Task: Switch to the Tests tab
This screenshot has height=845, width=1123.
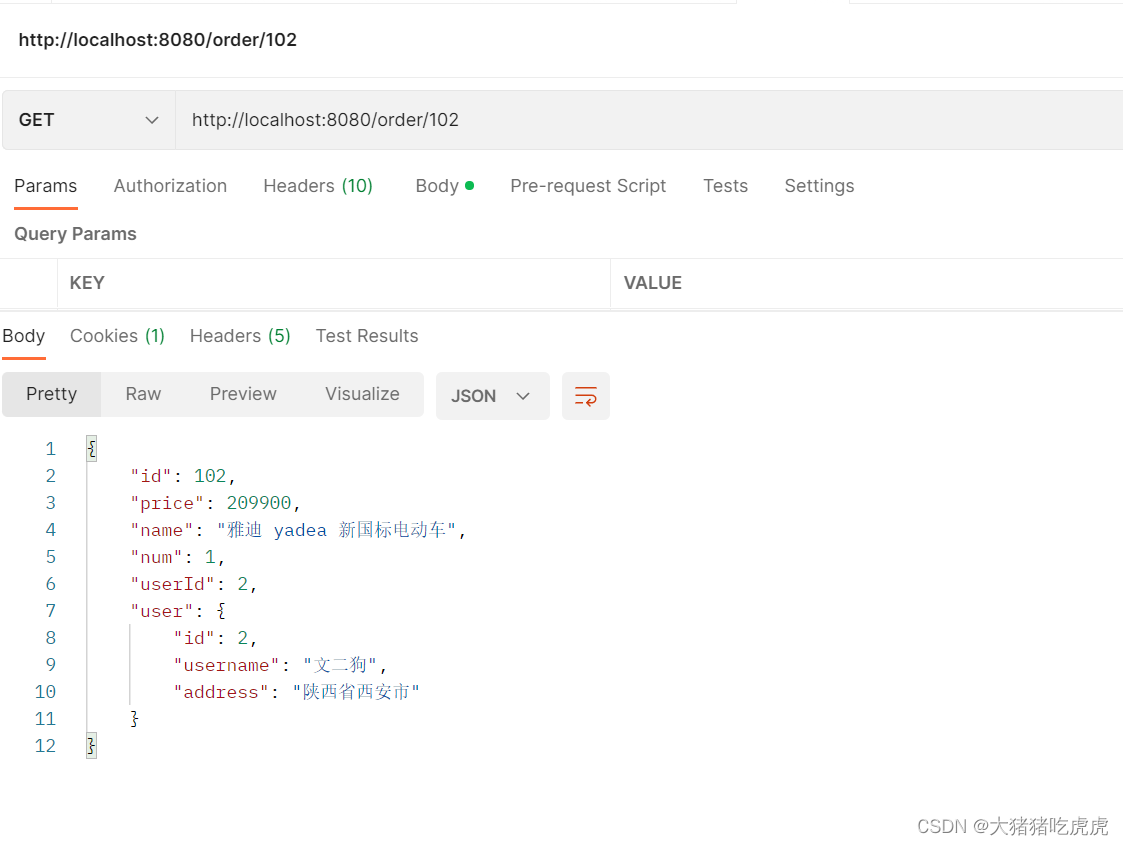Action: (725, 186)
